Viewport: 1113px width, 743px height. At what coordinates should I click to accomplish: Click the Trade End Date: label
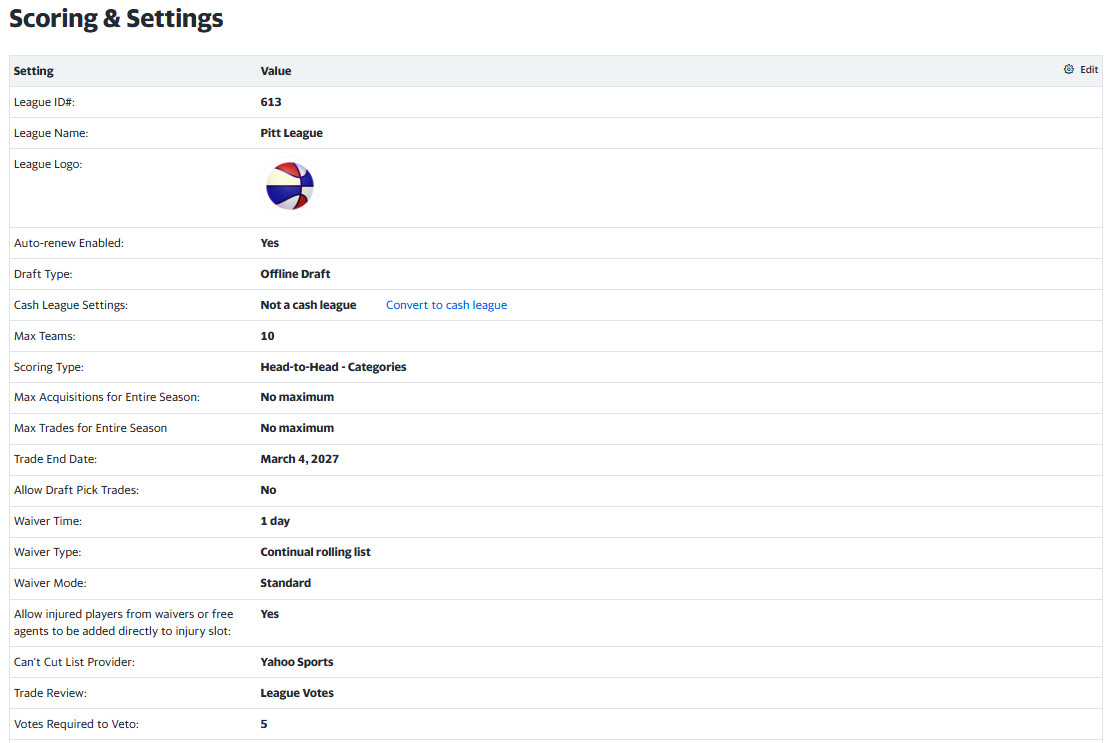(x=55, y=459)
